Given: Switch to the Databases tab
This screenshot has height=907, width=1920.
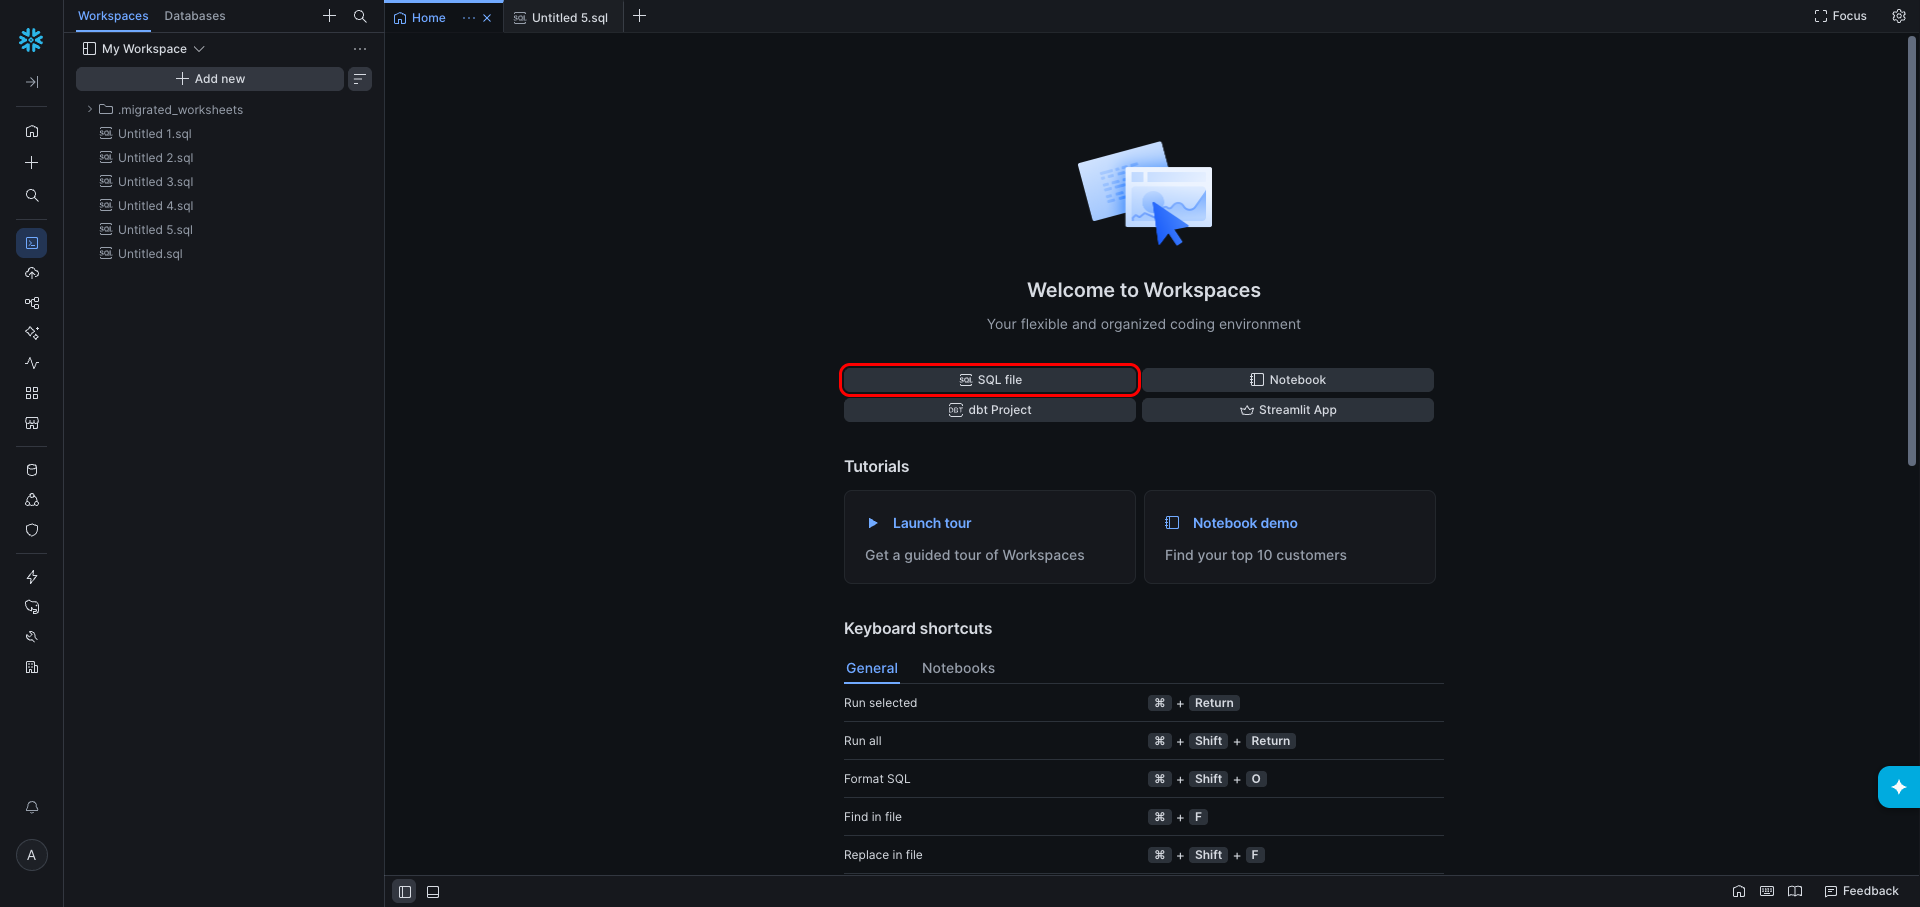Looking at the screenshot, I should pyautogui.click(x=195, y=16).
